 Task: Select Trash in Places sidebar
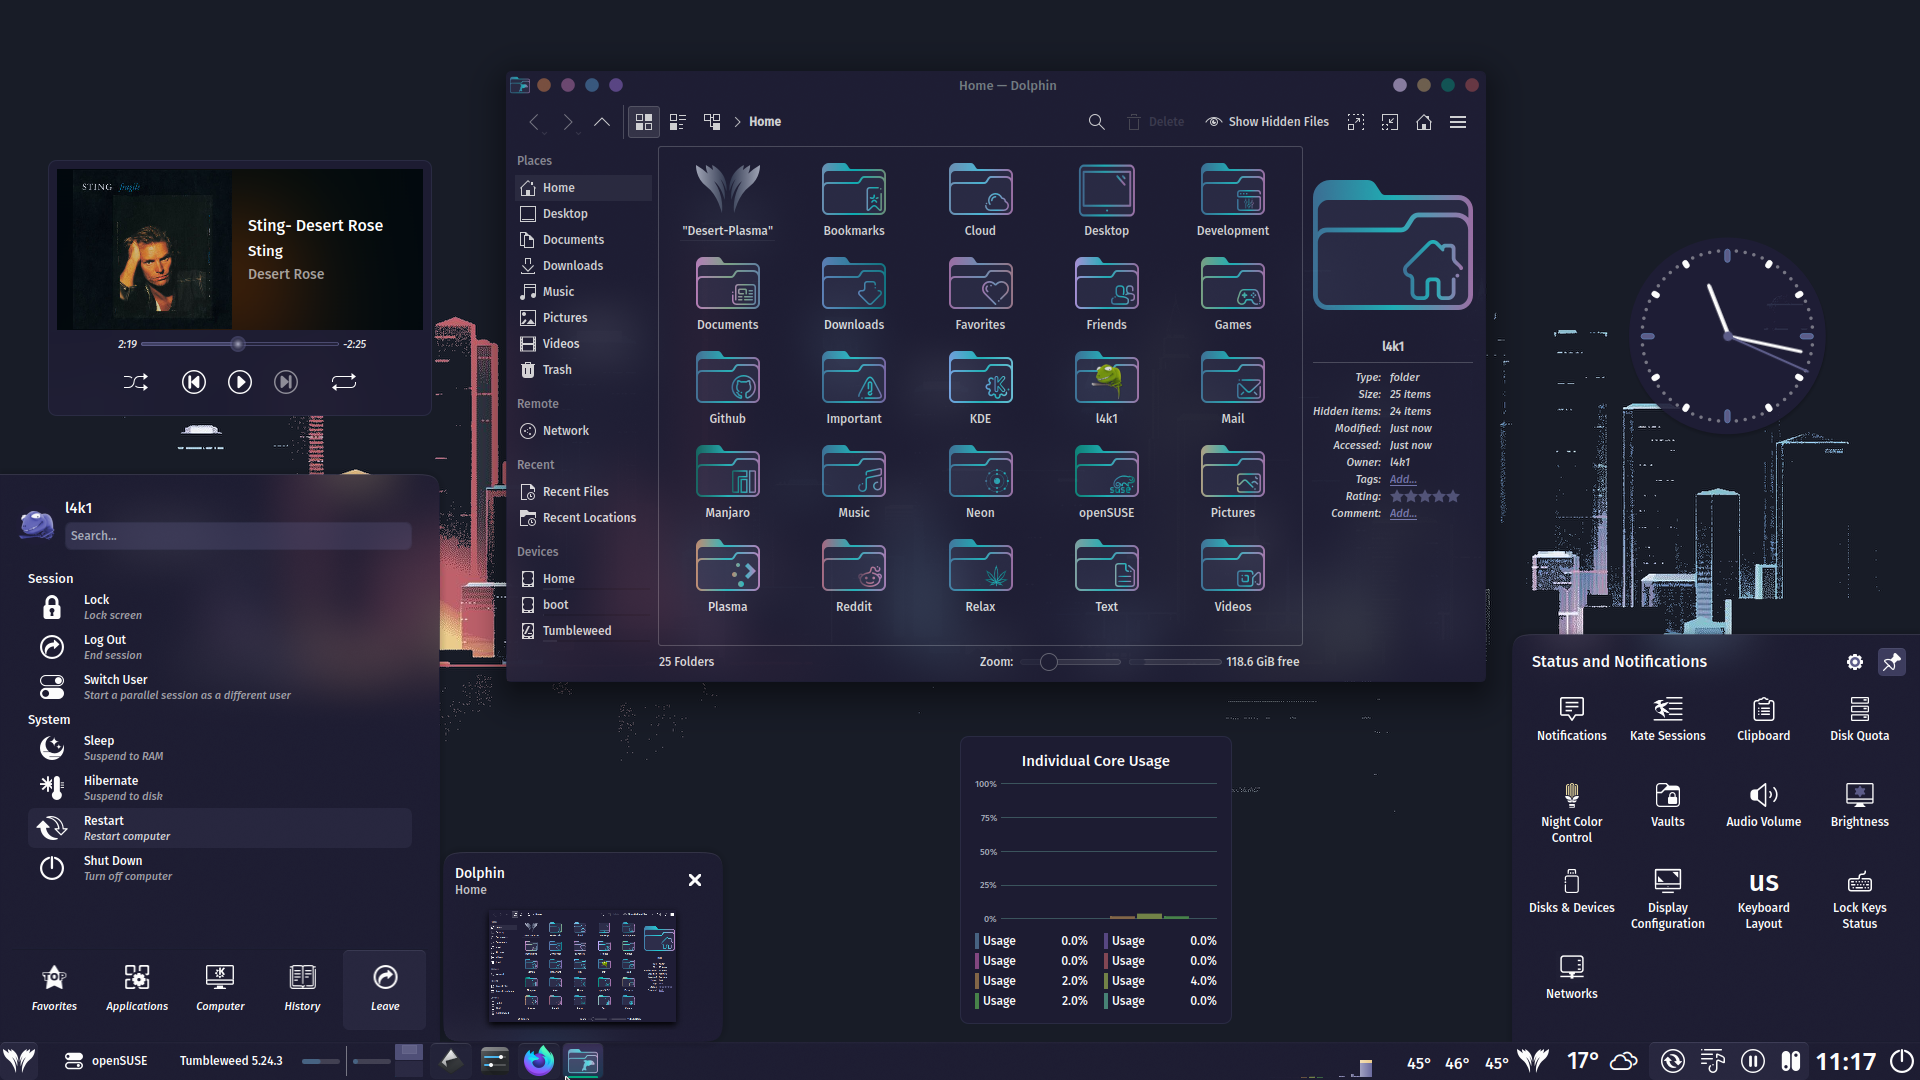tap(583, 370)
